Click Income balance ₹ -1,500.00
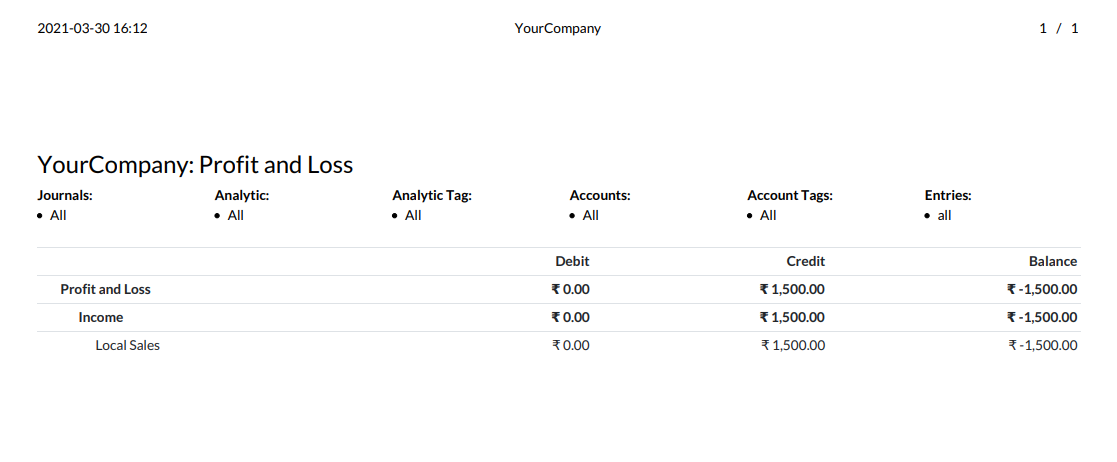 [1042, 317]
